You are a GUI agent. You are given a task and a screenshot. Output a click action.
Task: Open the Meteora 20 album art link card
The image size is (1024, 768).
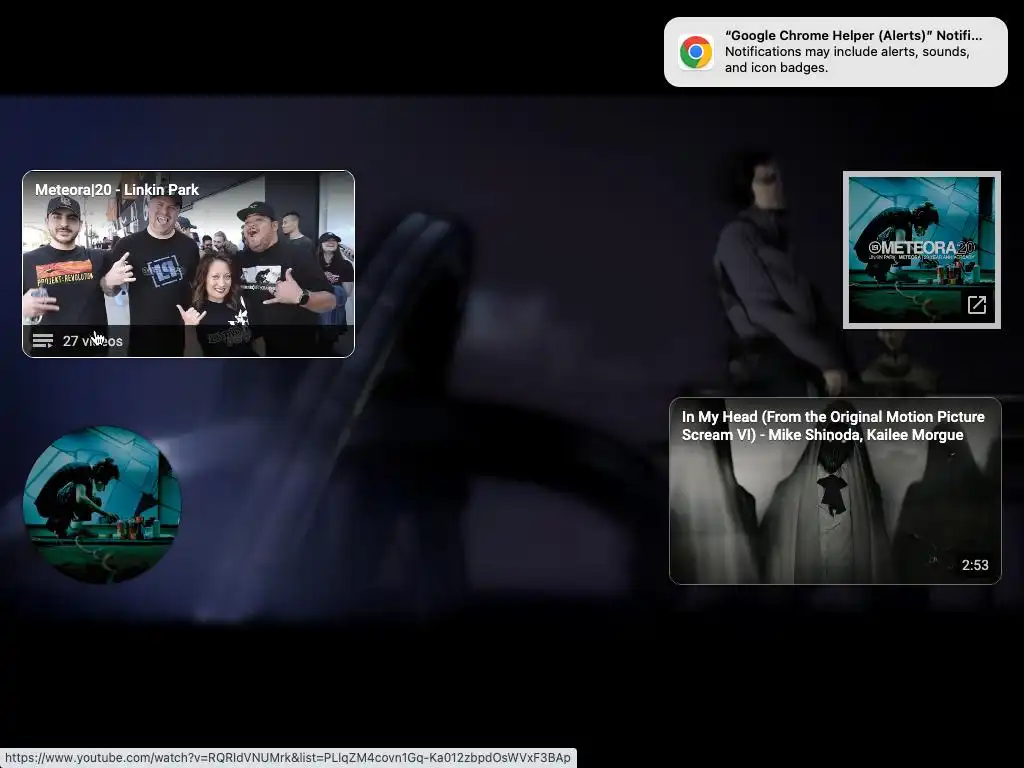921,250
